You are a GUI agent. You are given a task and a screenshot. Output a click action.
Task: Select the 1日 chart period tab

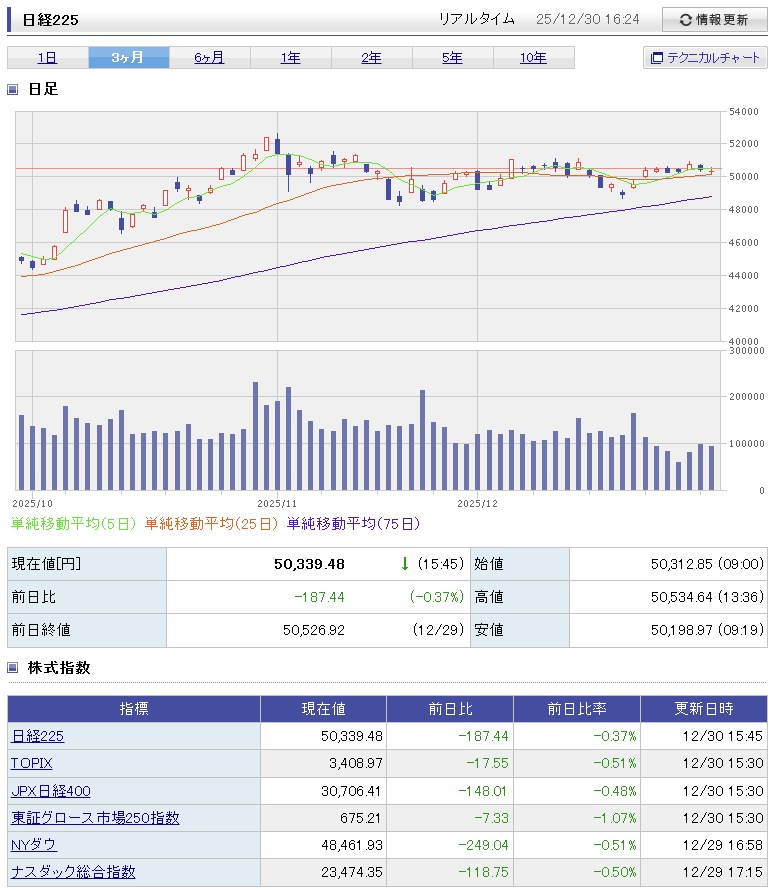[47, 58]
